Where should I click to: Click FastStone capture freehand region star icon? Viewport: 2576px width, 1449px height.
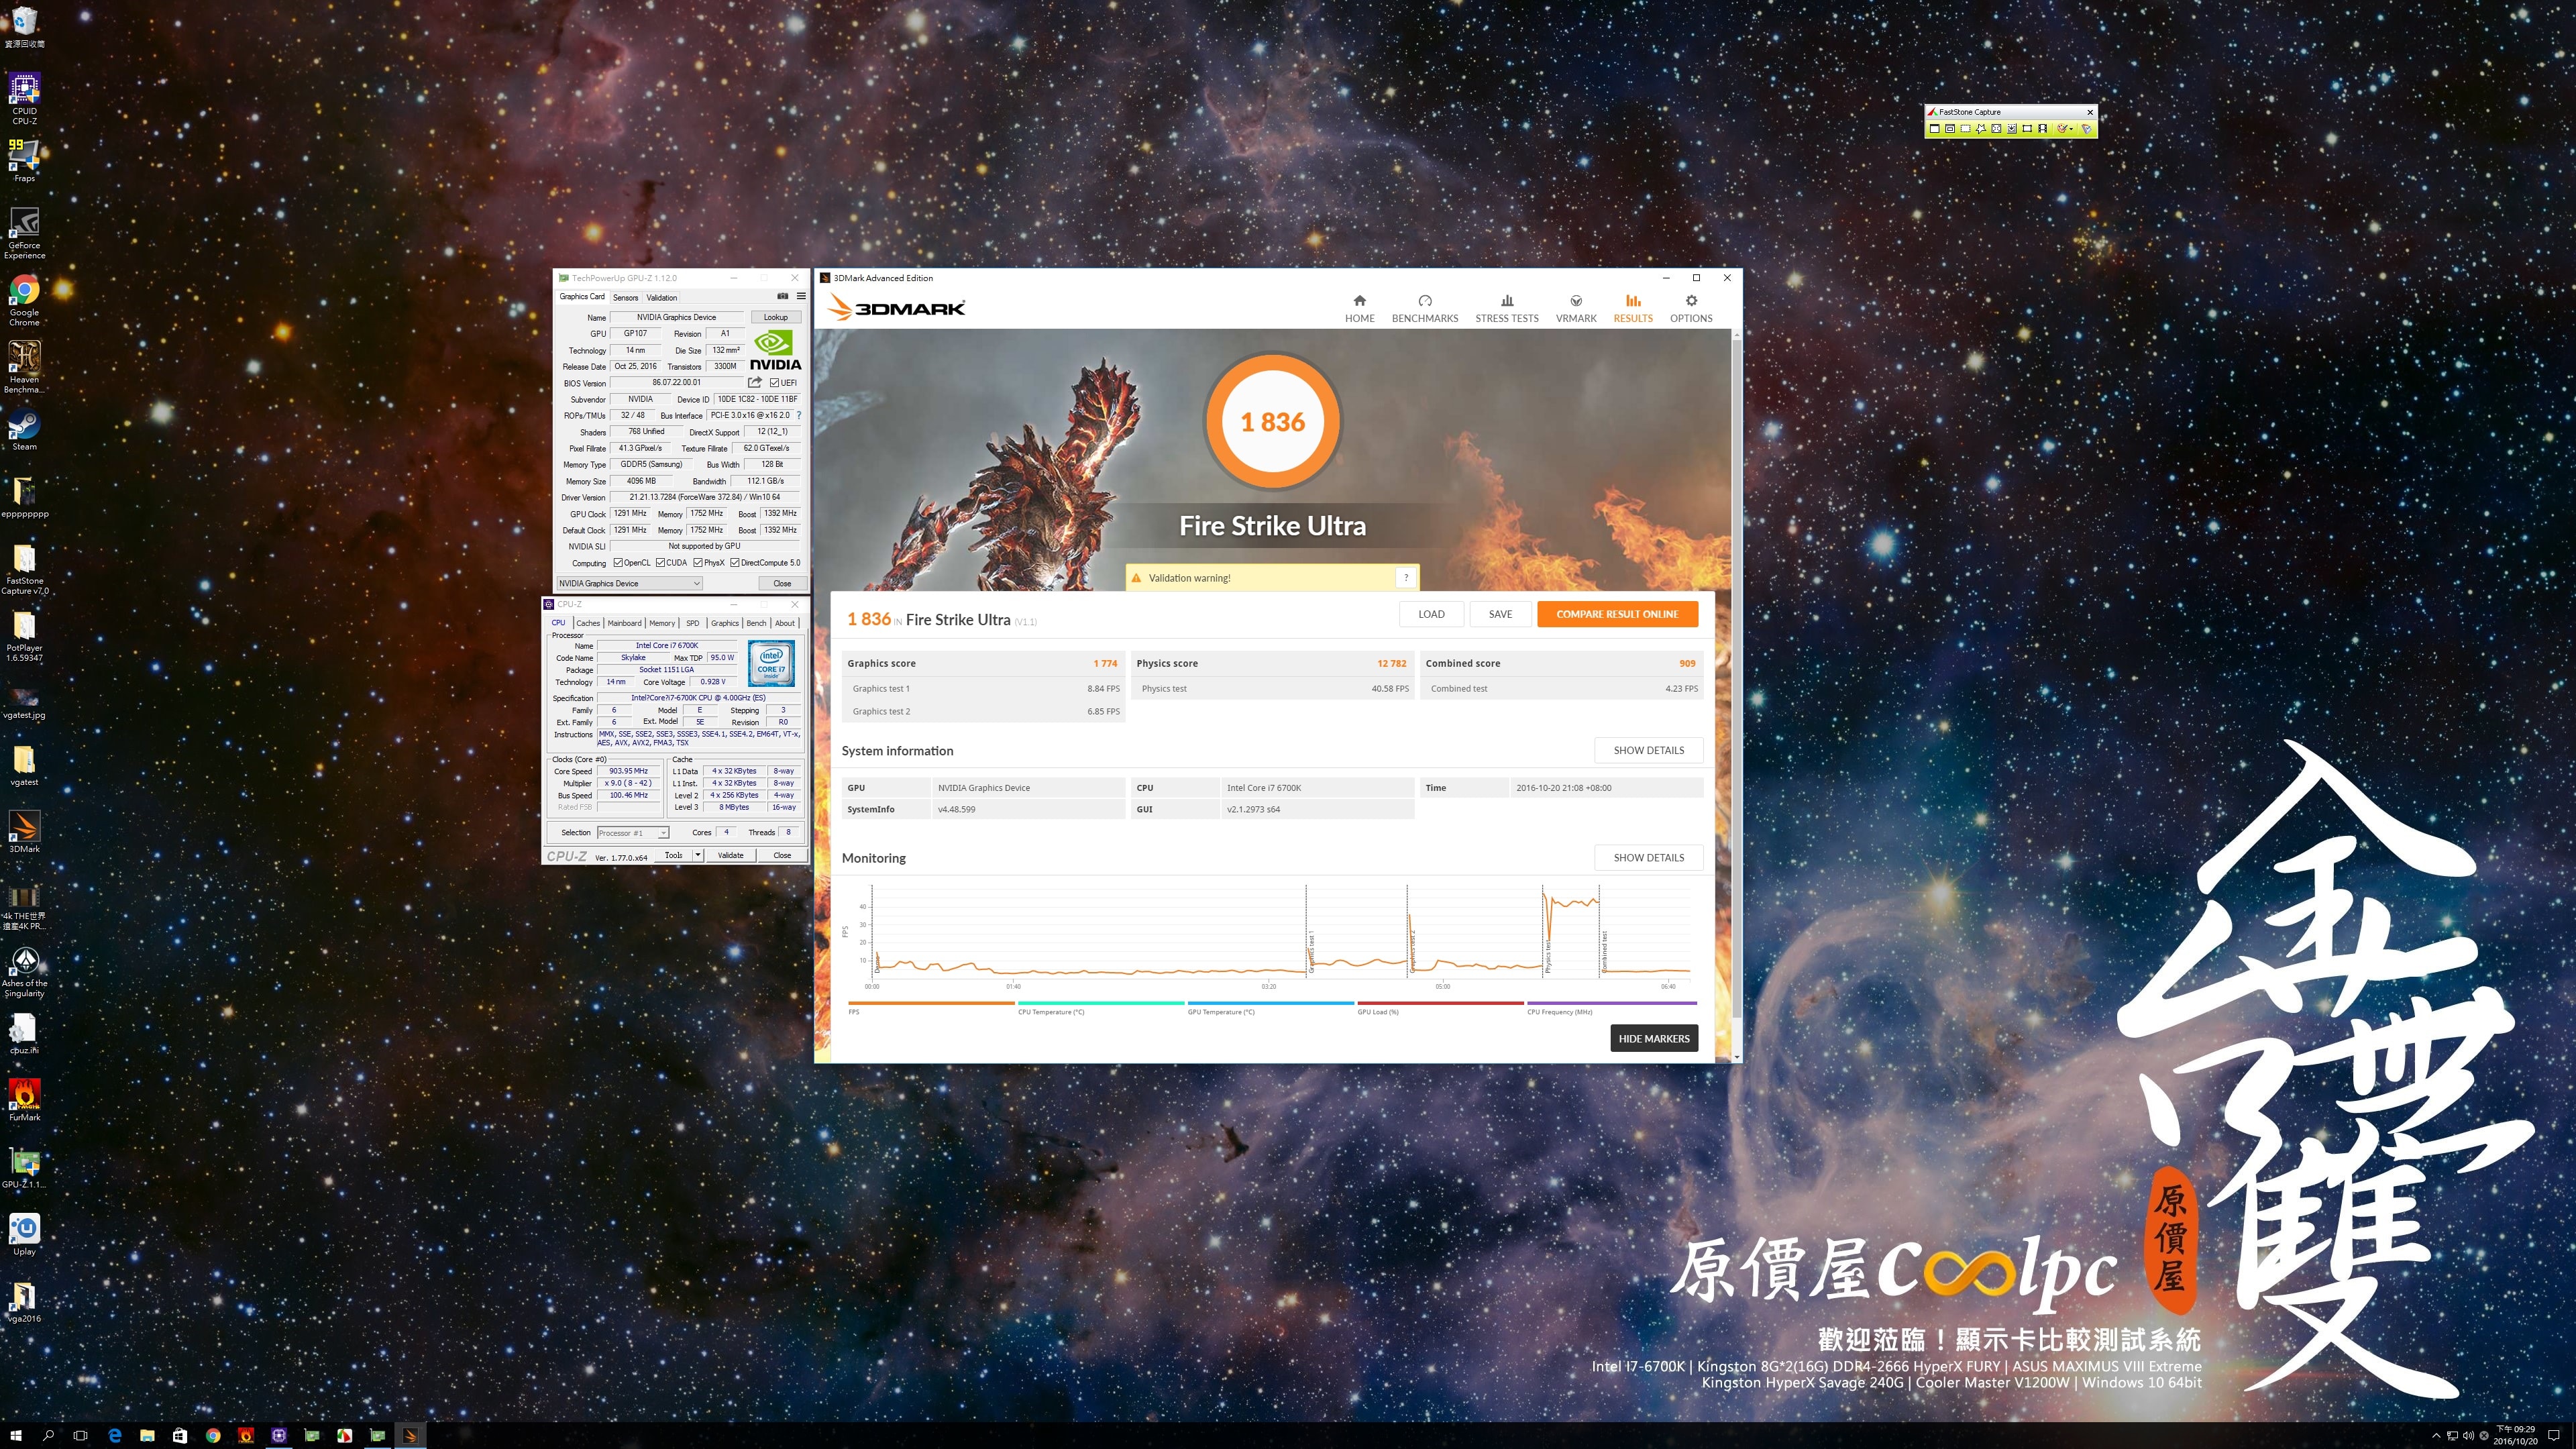click(1981, 129)
